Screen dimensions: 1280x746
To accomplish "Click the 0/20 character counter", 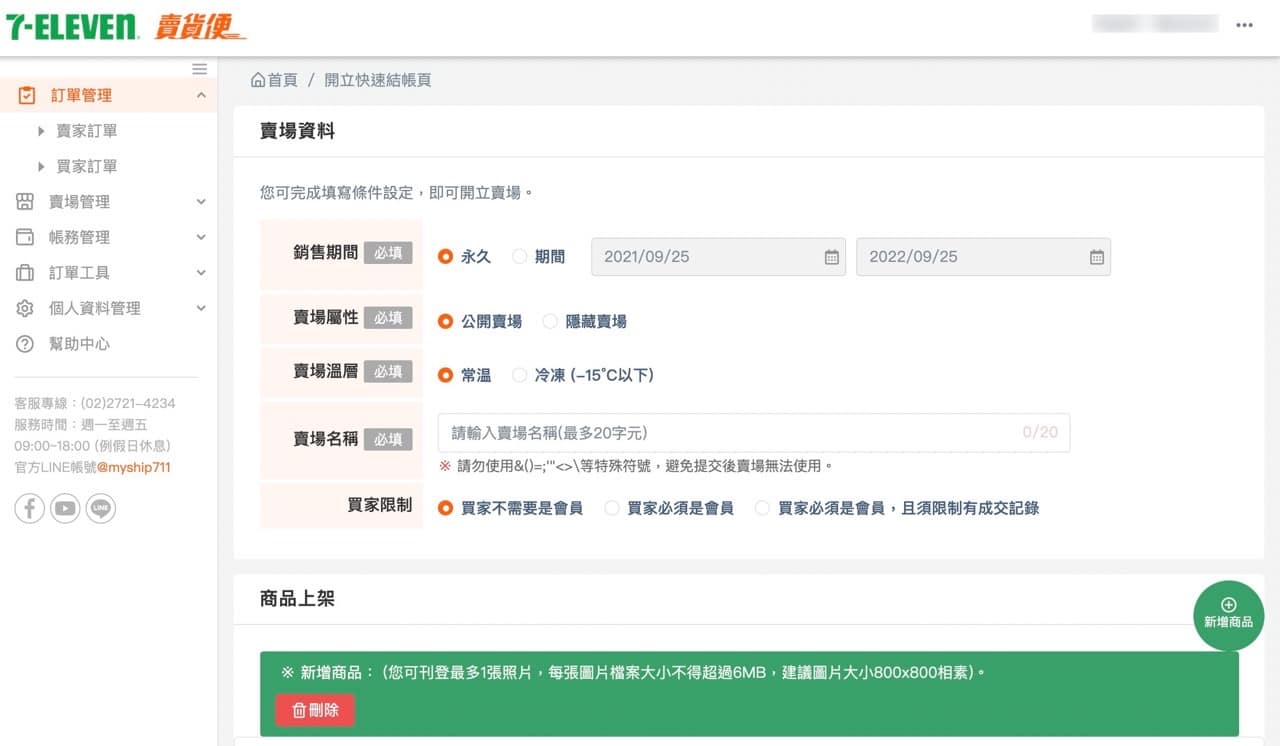I will coord(1040,433).
